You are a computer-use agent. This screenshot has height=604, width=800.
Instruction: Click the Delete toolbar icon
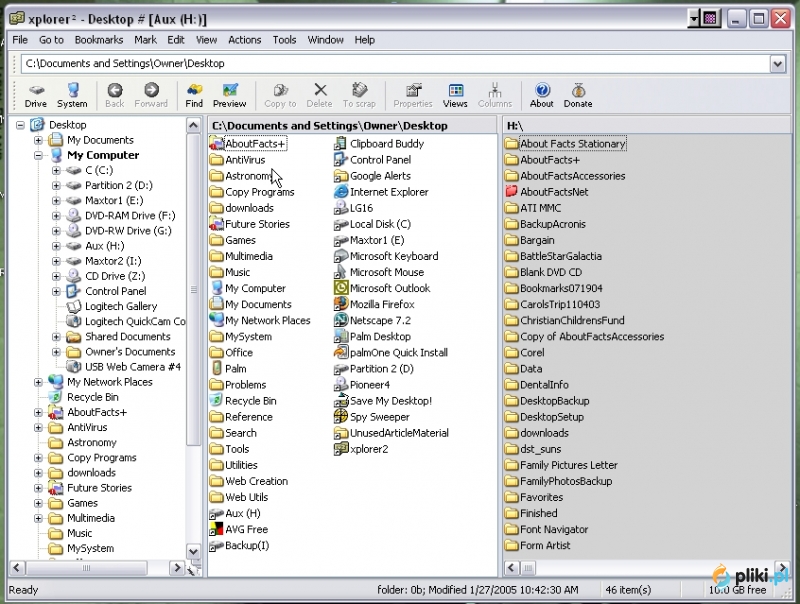point(320,95)
